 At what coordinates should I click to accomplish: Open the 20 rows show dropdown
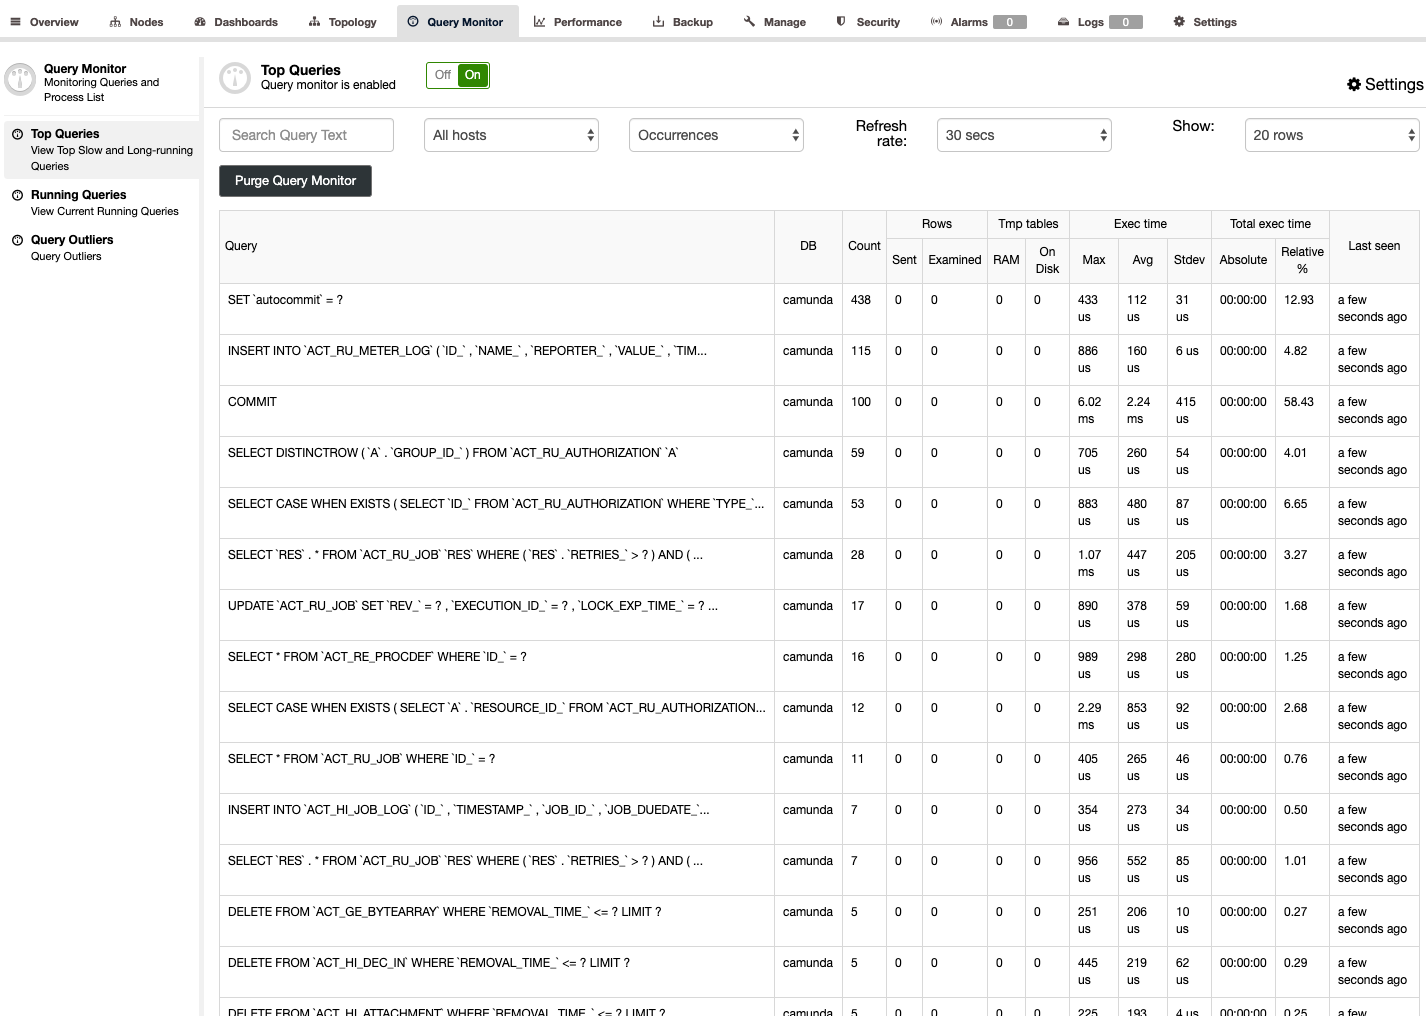click(1332, 135)
